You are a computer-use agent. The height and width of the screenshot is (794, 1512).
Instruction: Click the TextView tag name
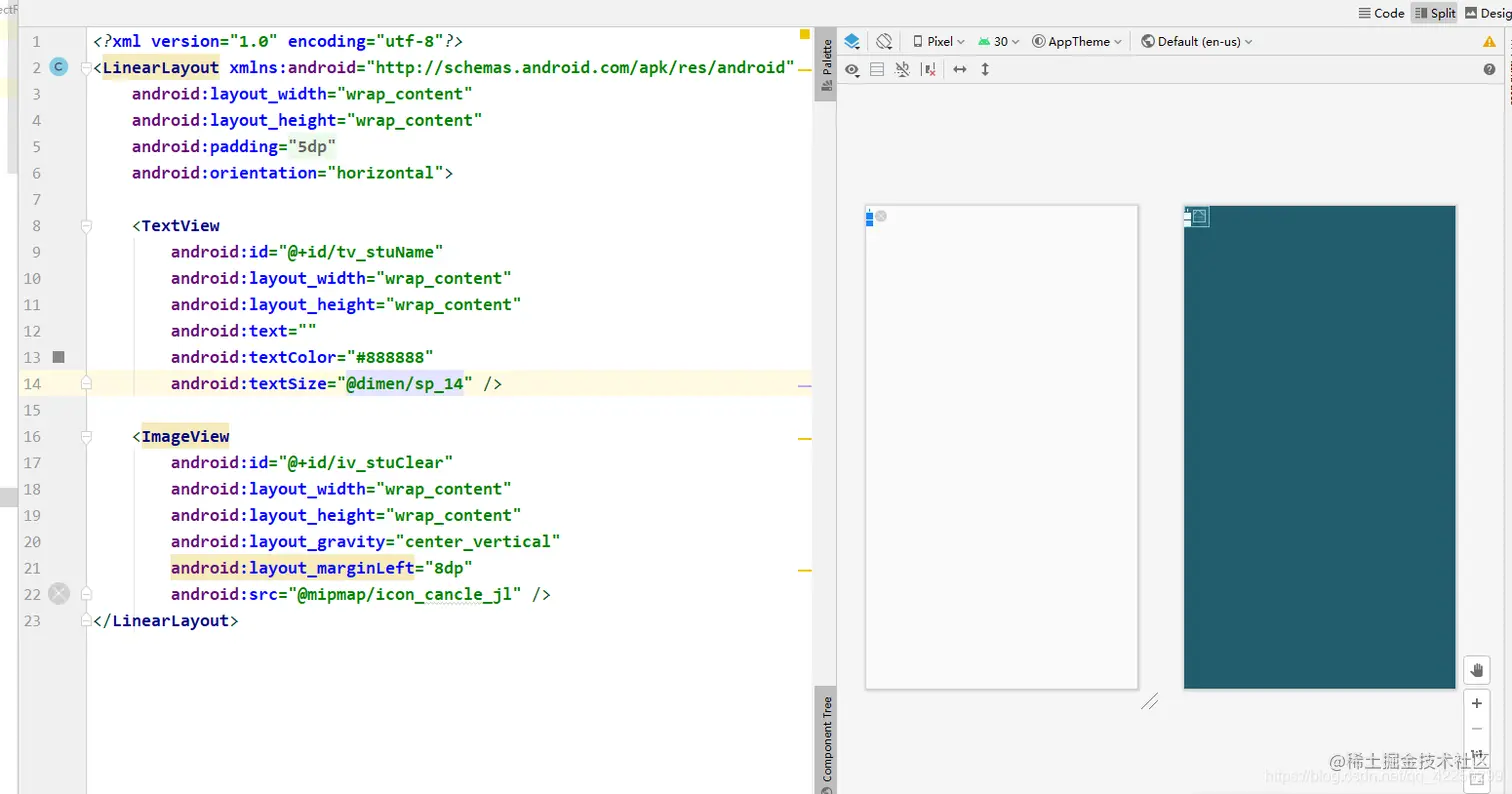tap(181, 226)
